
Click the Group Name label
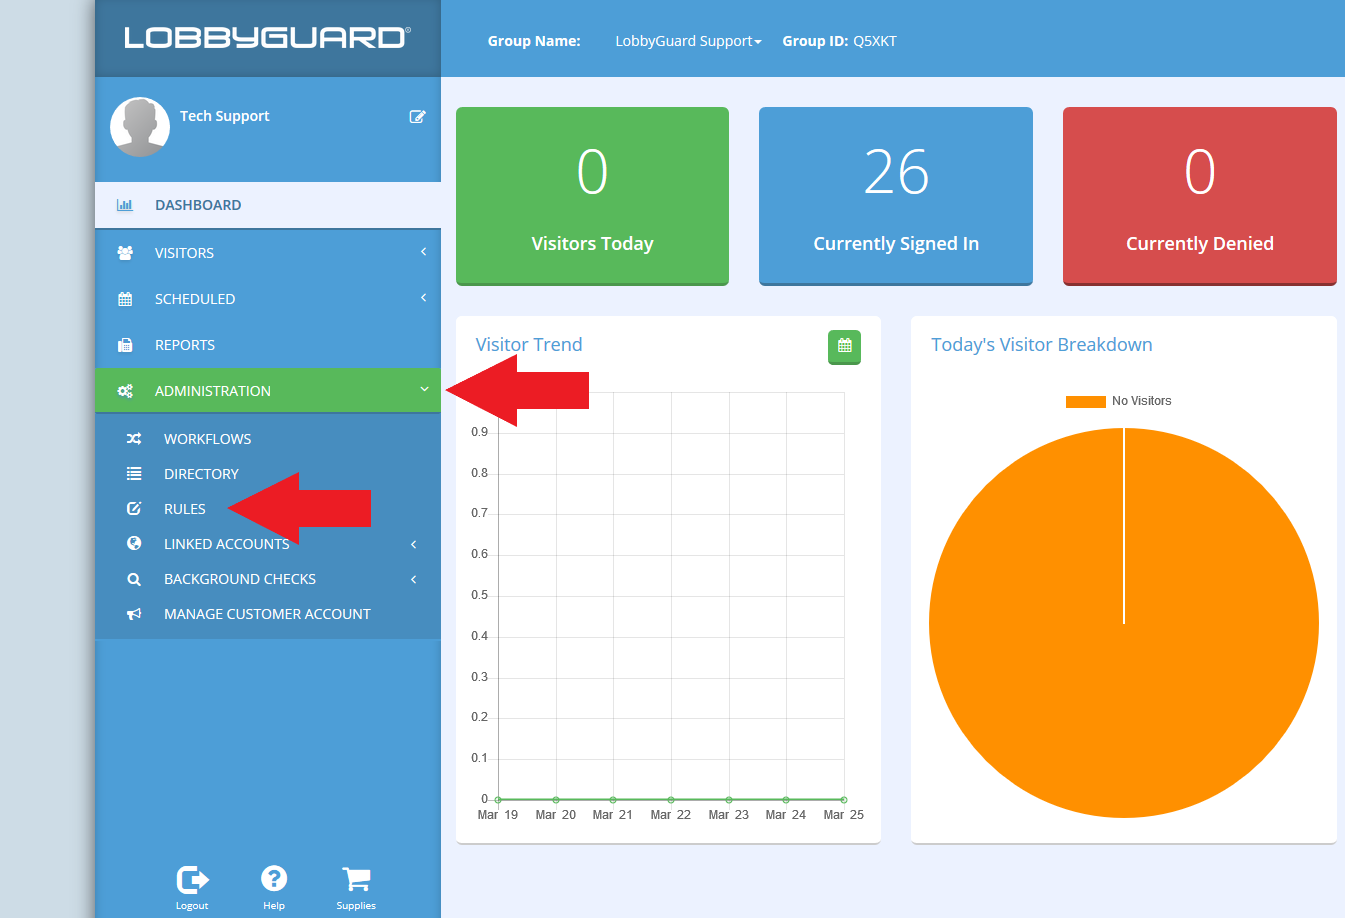point(534,41)
